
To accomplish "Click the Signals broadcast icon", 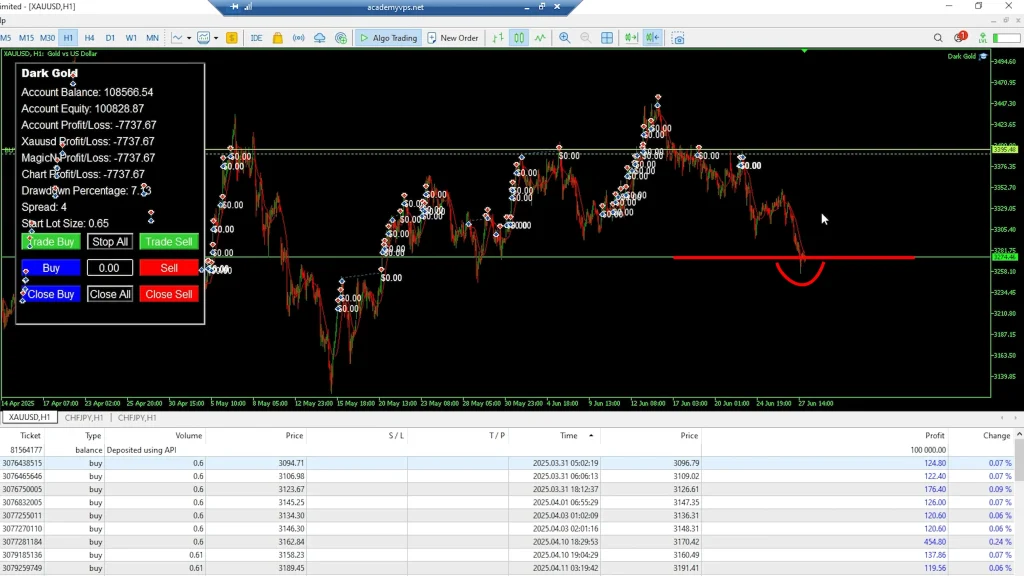I will (298, 38).
